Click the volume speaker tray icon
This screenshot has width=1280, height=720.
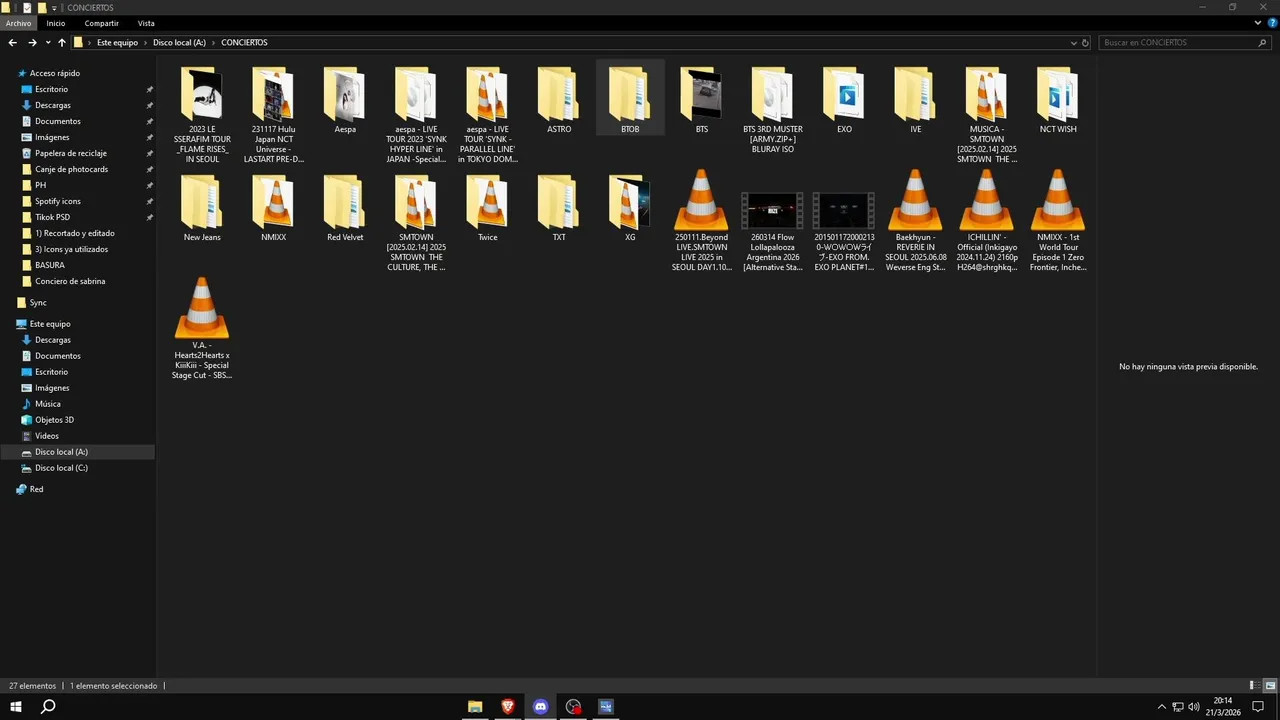point(1193,707)
